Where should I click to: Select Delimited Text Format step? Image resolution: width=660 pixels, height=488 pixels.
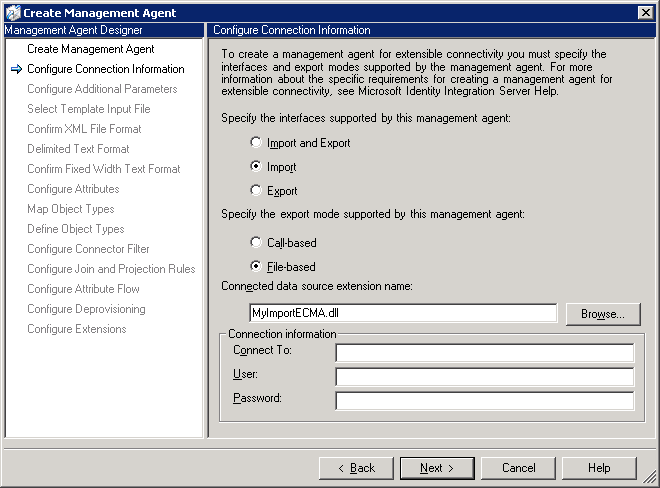[x=78, y=149]
